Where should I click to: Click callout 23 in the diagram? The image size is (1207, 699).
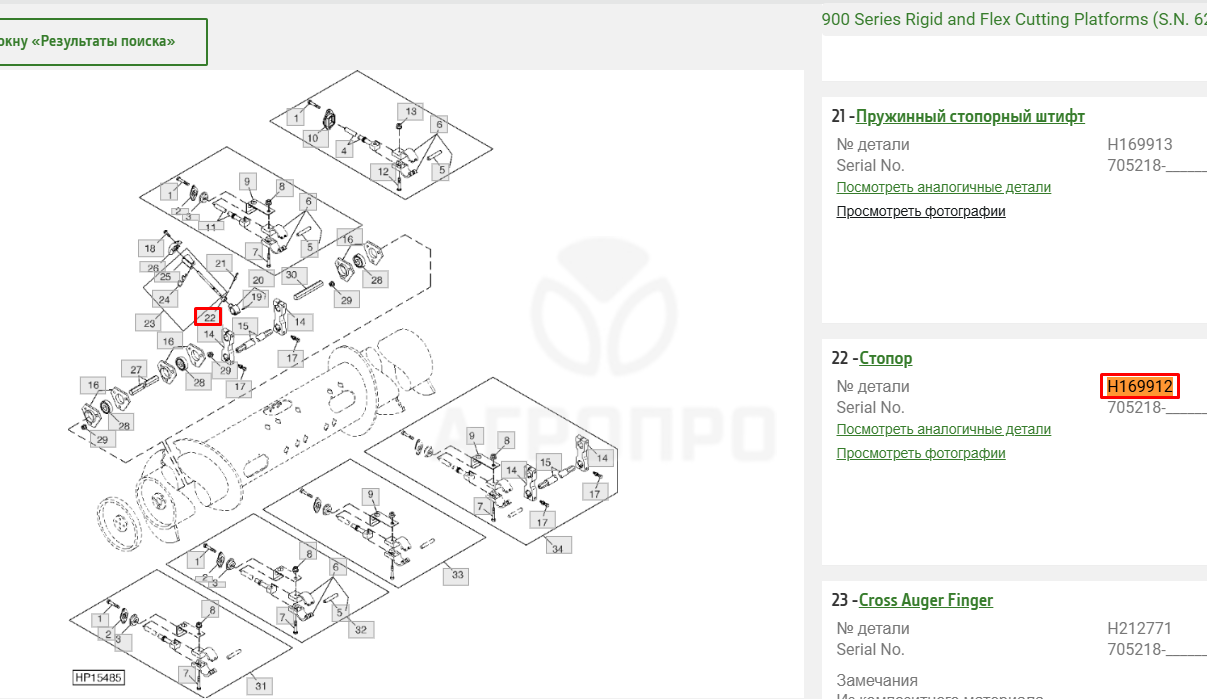149,322
